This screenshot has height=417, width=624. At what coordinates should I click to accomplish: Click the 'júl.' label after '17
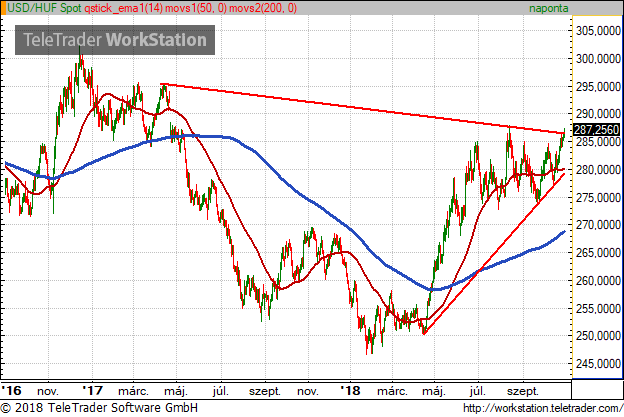point(220,392)
